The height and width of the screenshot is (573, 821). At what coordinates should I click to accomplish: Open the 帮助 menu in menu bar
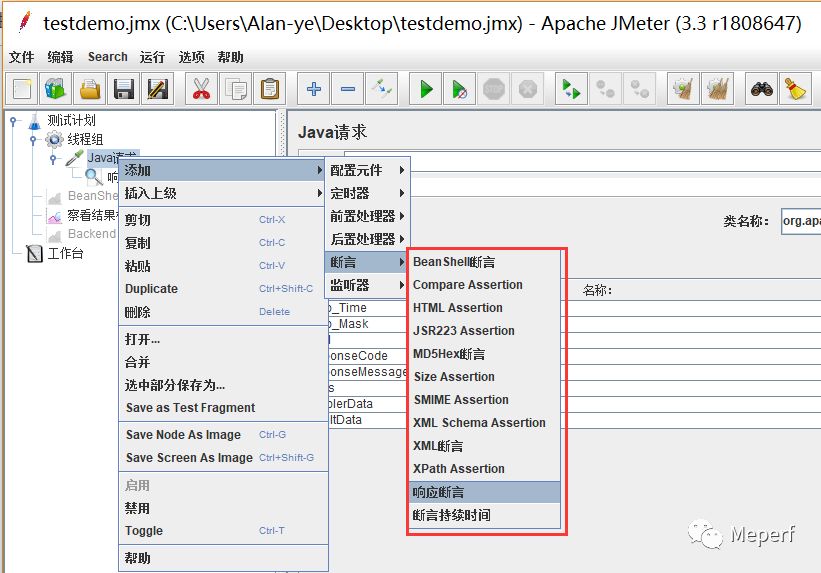pyautogui.click(x=230, y=57)
